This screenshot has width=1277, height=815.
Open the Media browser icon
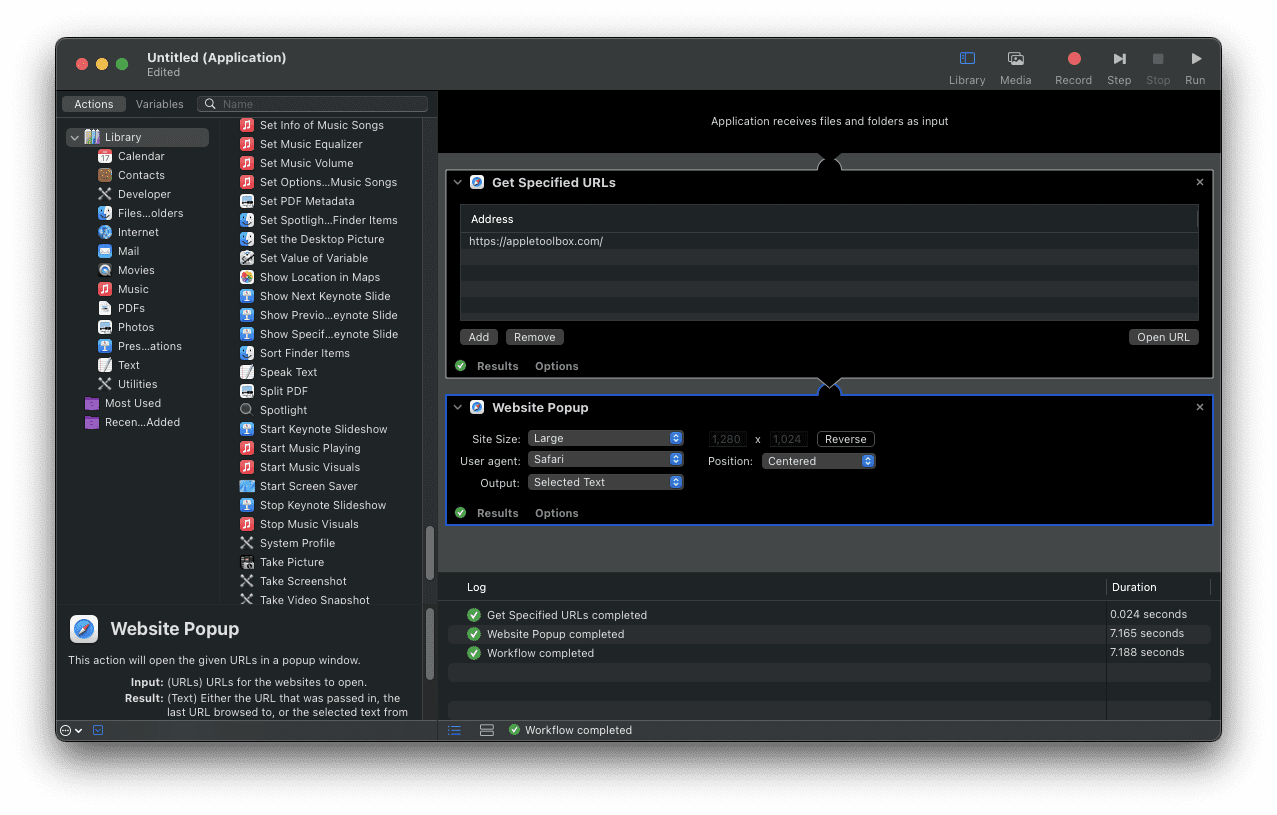(x=1015, y=59)
